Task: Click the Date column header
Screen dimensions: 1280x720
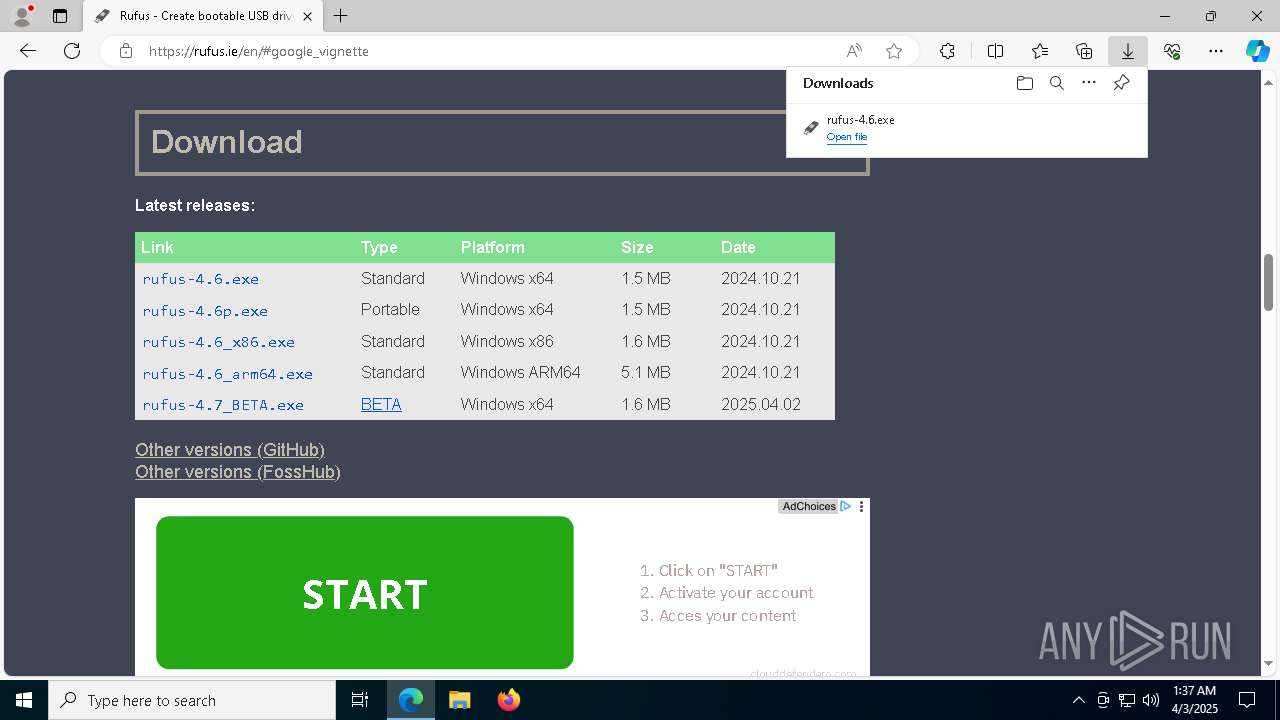Action: click(x=738, y=247)
